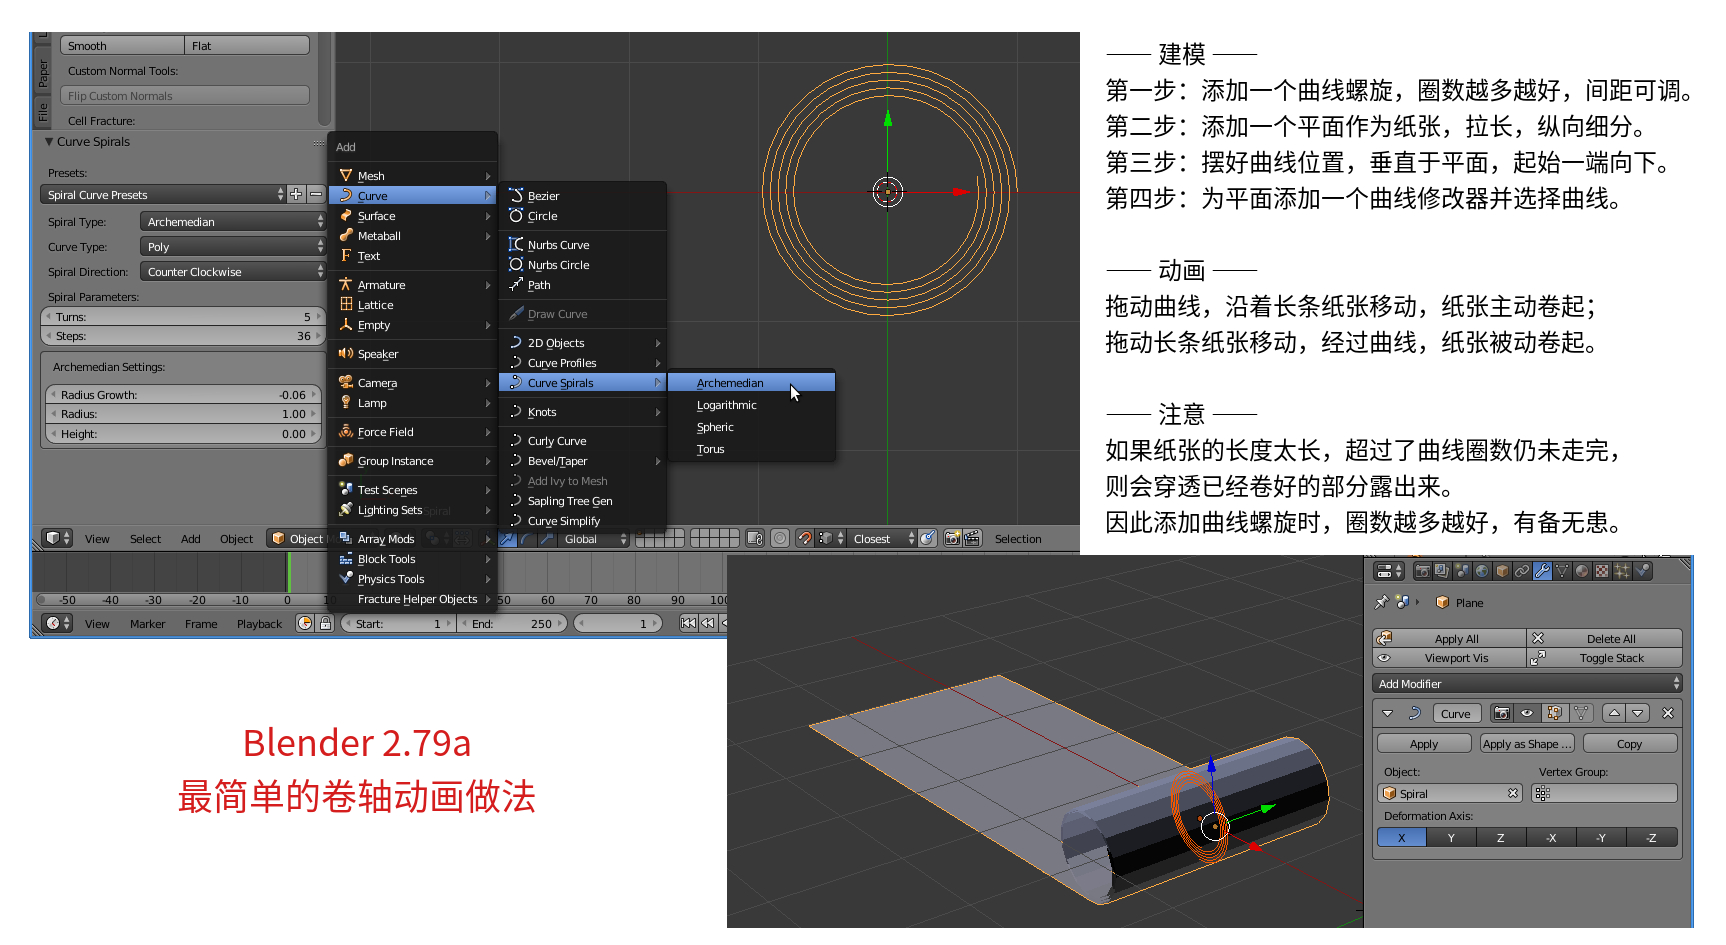Click the Vertex Group input field
This screenshot has height=945, width=1726.
1604,793
